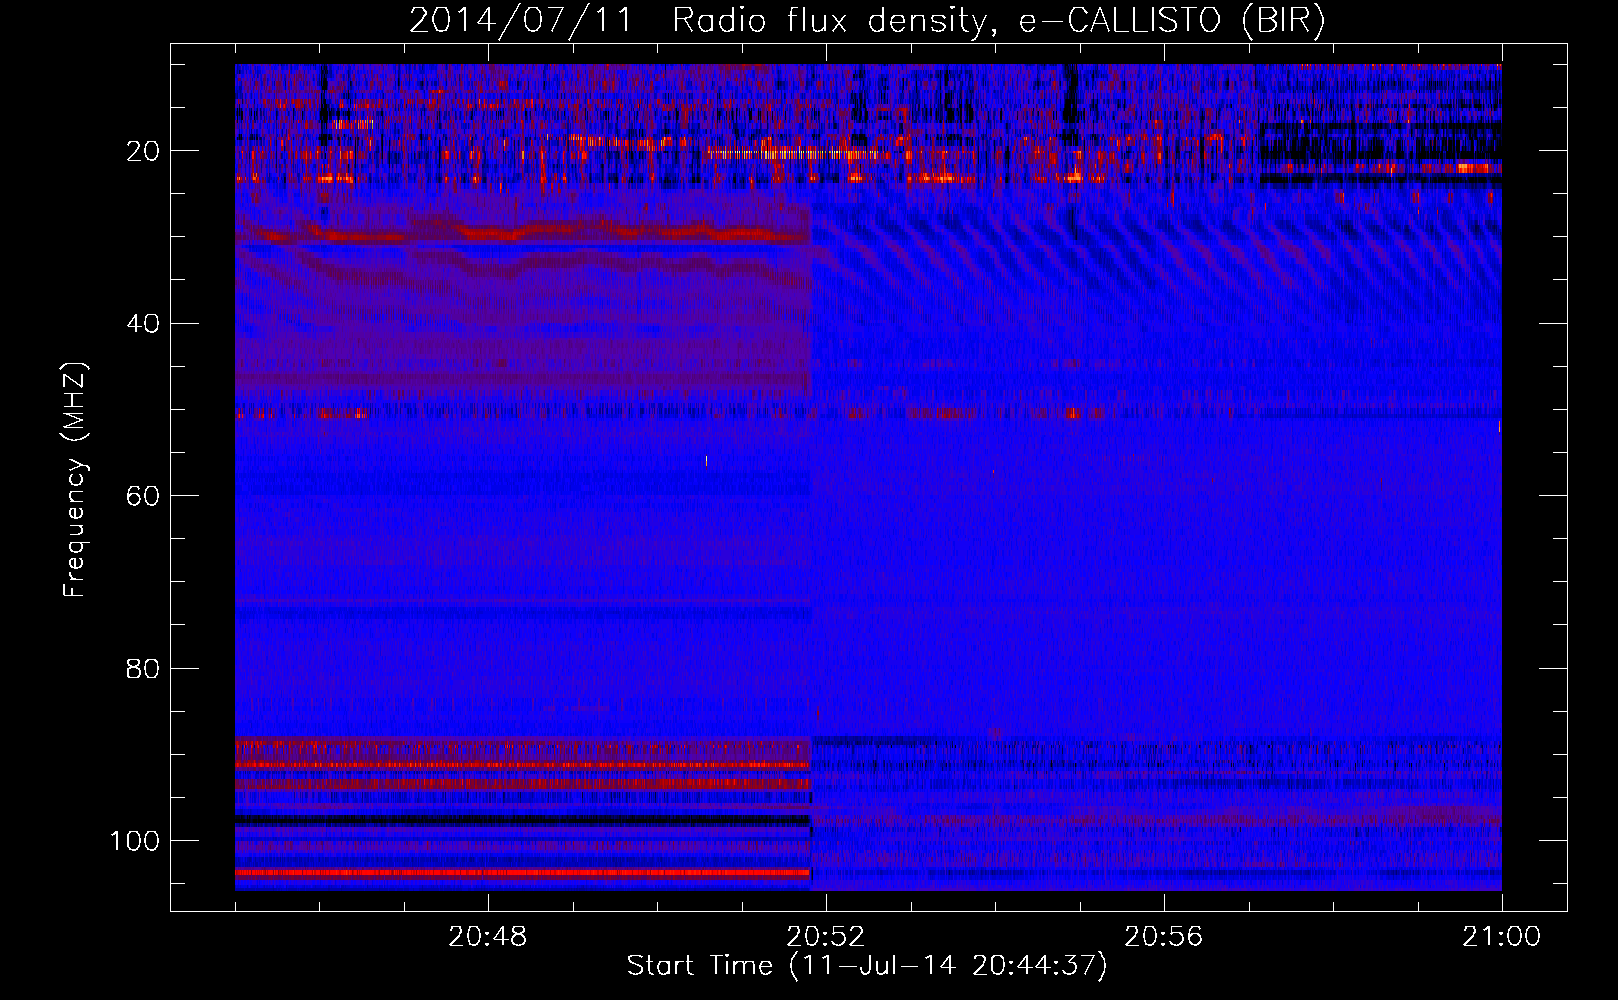Viewport: 1618px width, 1000px height.
Task: Click the 100 MHz frequency tick label
Action: pos(135,841)
